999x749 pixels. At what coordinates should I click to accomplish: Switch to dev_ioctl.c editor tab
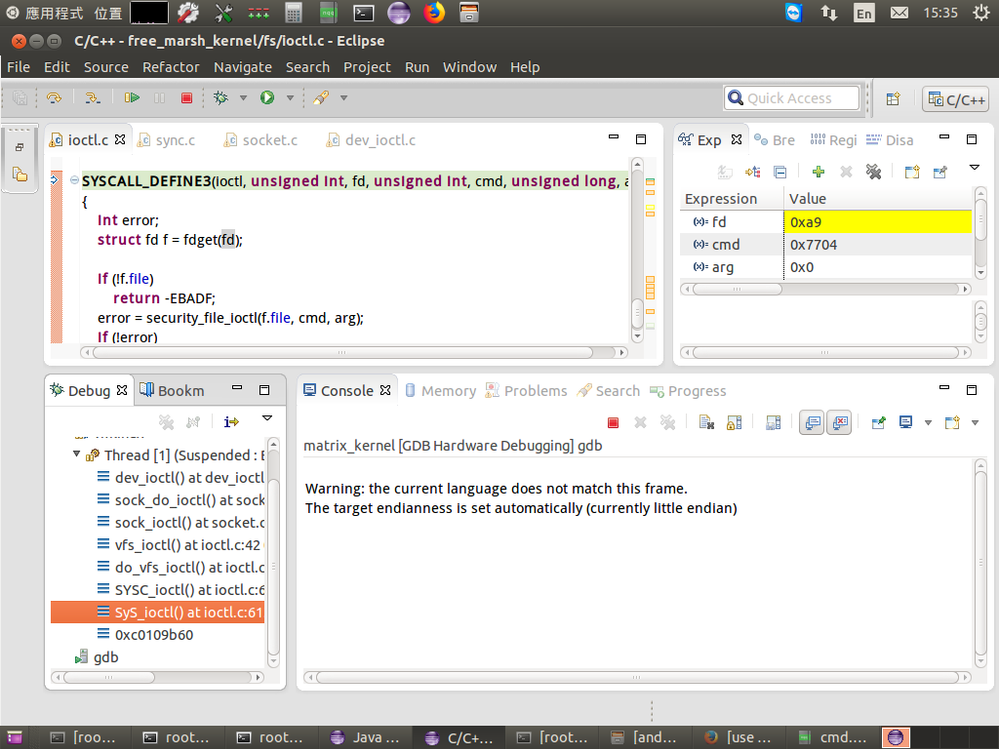(371, 140)
